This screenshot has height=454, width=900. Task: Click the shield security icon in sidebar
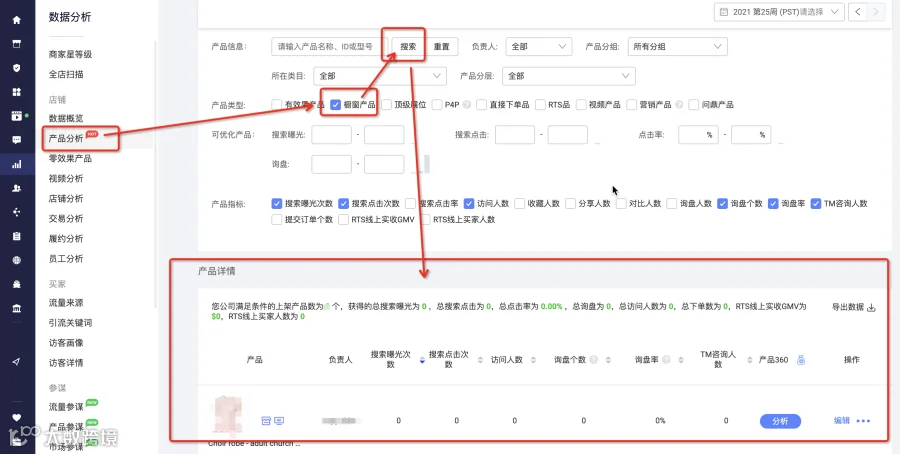(17, 68)
